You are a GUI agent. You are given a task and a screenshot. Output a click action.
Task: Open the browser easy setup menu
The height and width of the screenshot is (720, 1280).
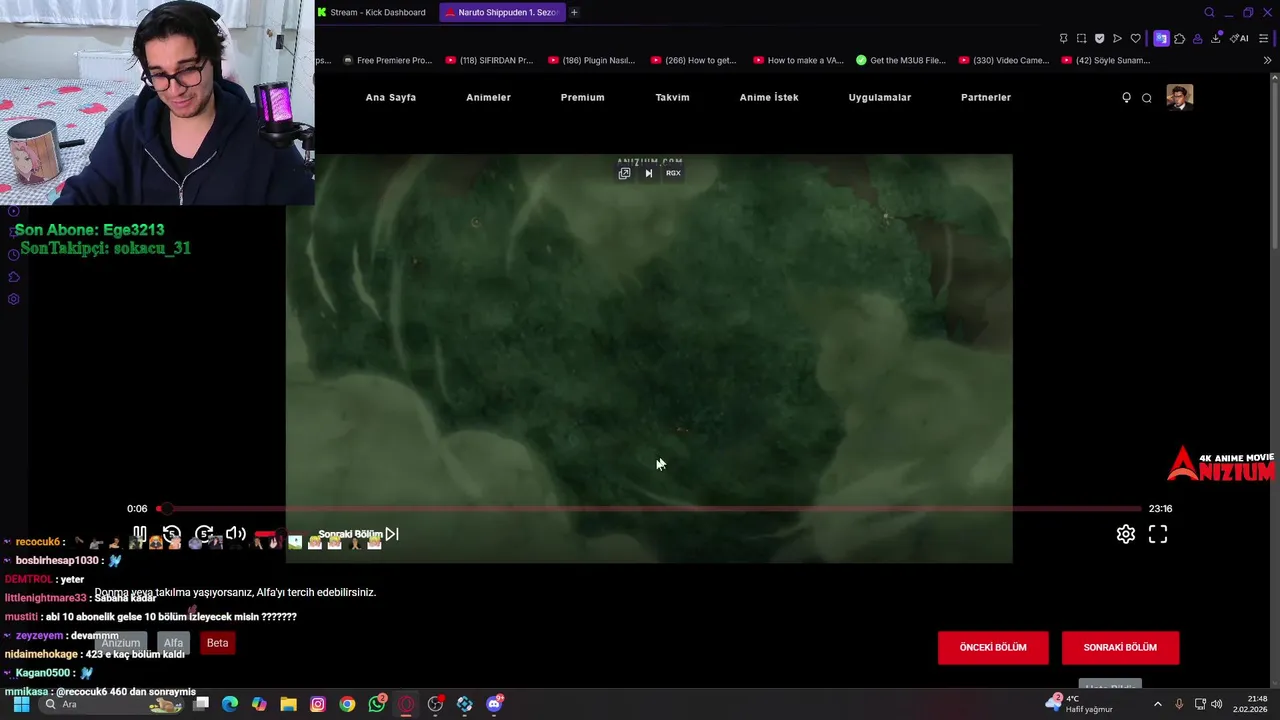tap(1263, 38)
